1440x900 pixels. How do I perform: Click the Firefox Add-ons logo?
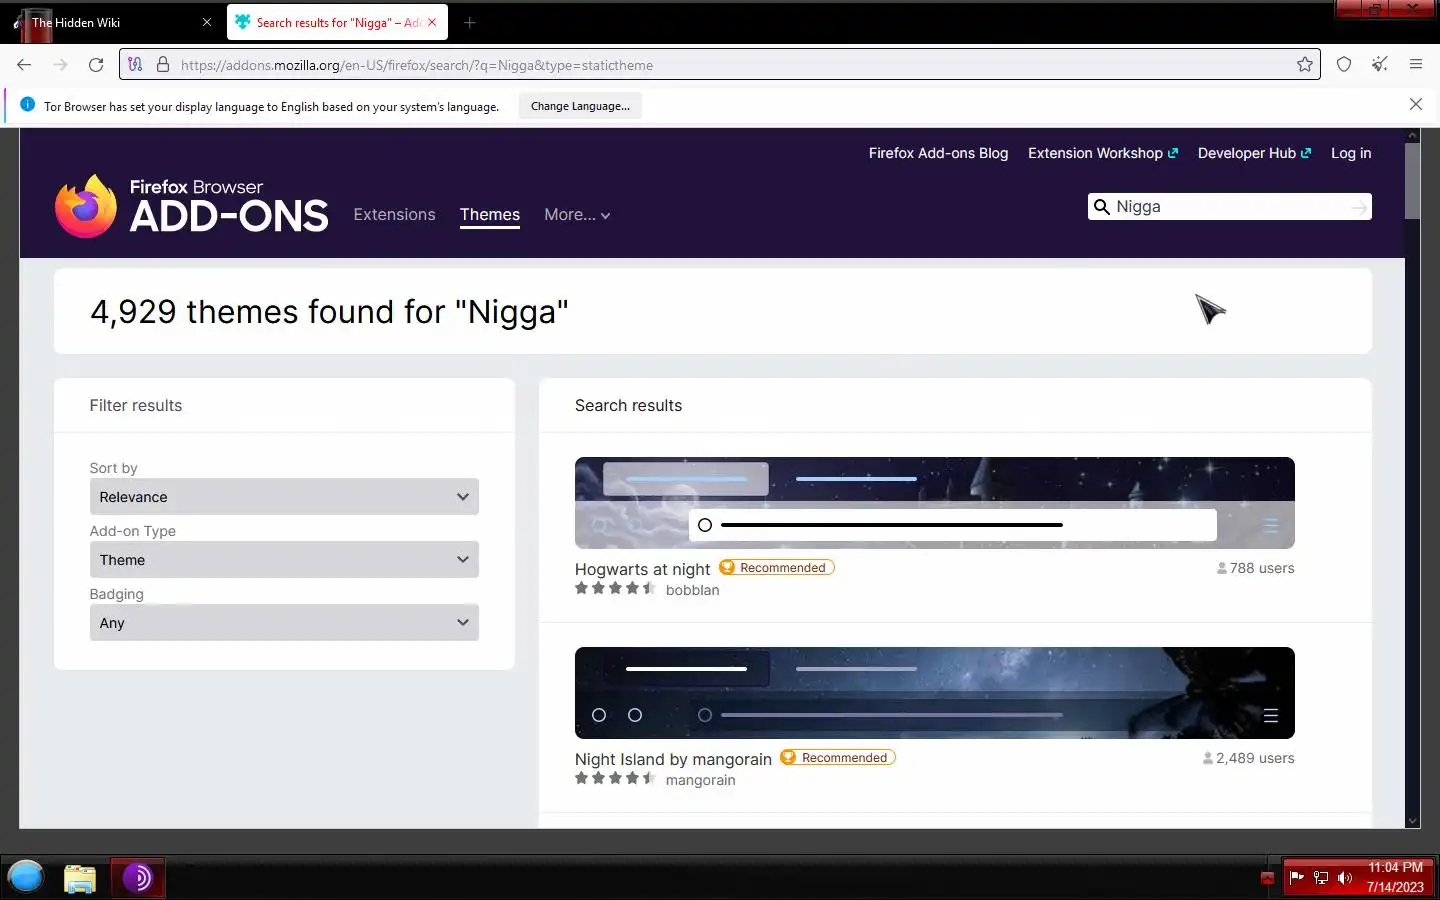click(x=191, y=206)
